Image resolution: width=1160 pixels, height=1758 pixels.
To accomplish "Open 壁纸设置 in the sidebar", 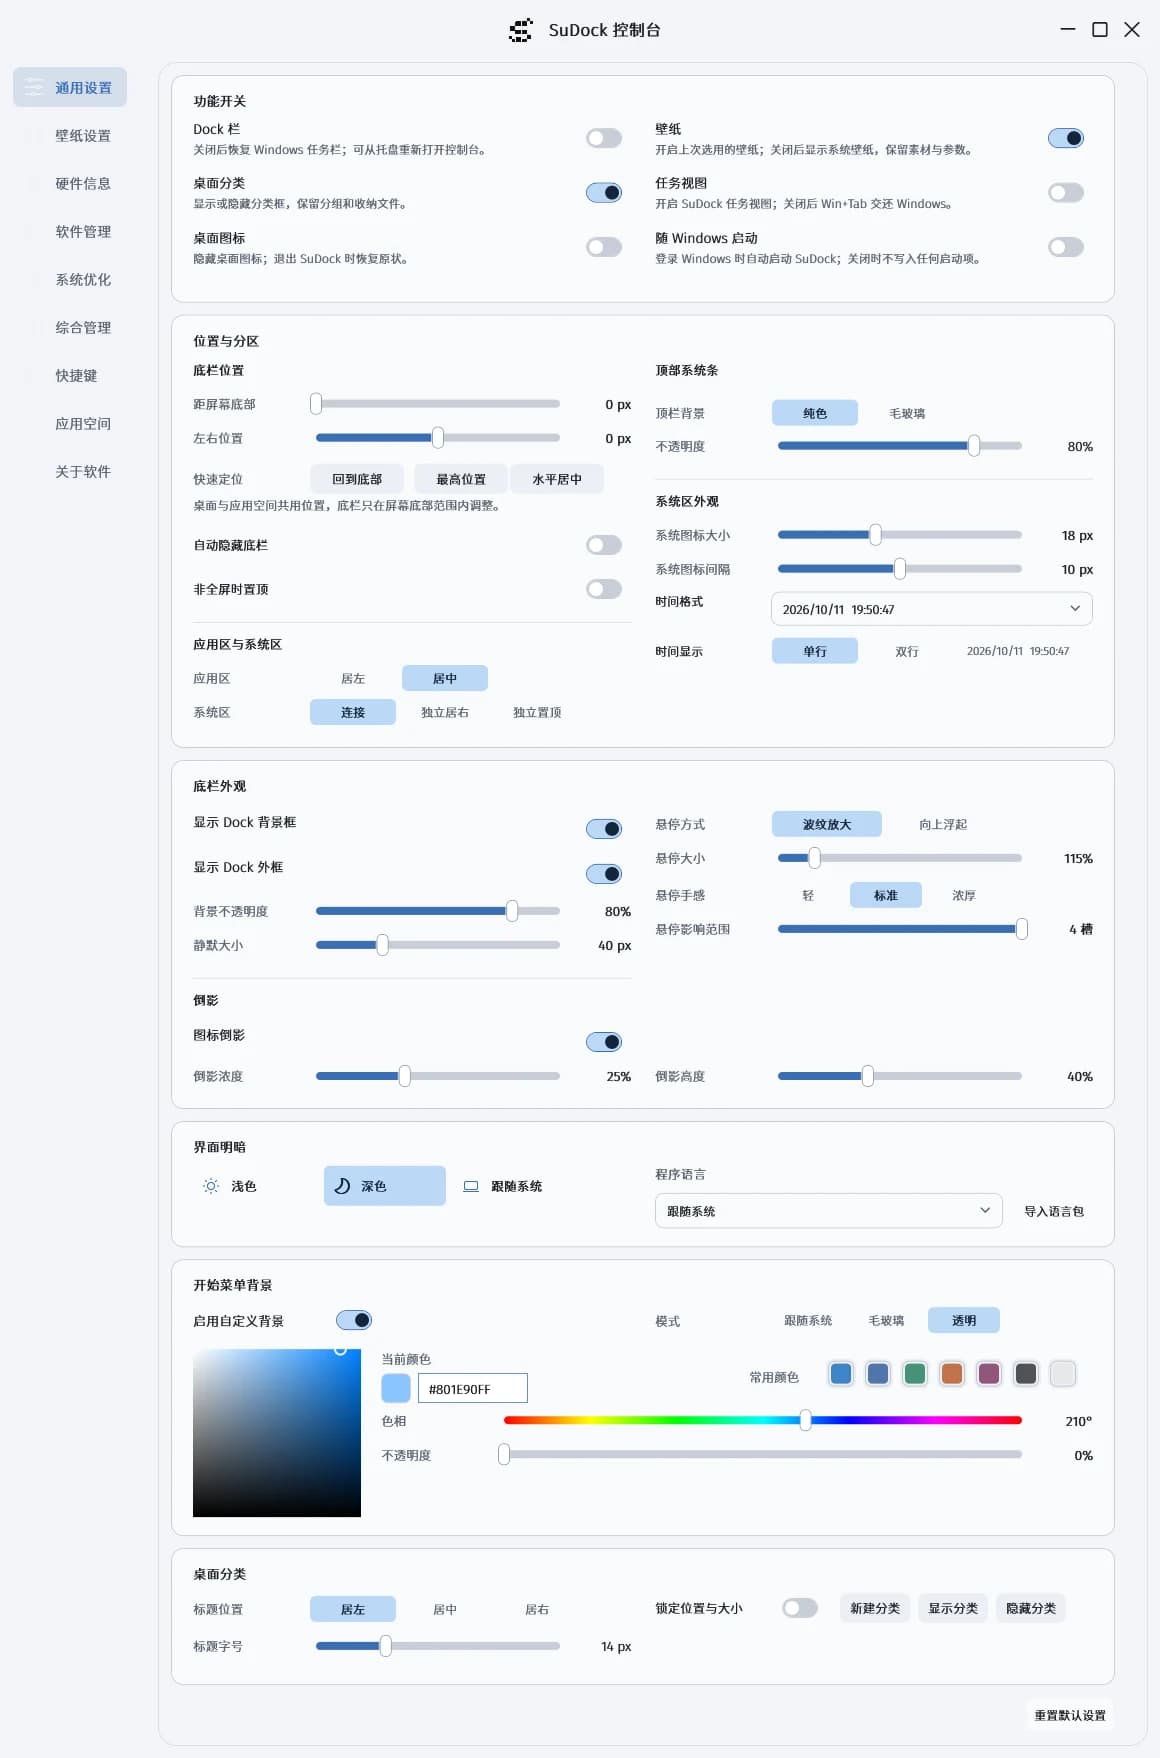I will [x=70, y=136].
